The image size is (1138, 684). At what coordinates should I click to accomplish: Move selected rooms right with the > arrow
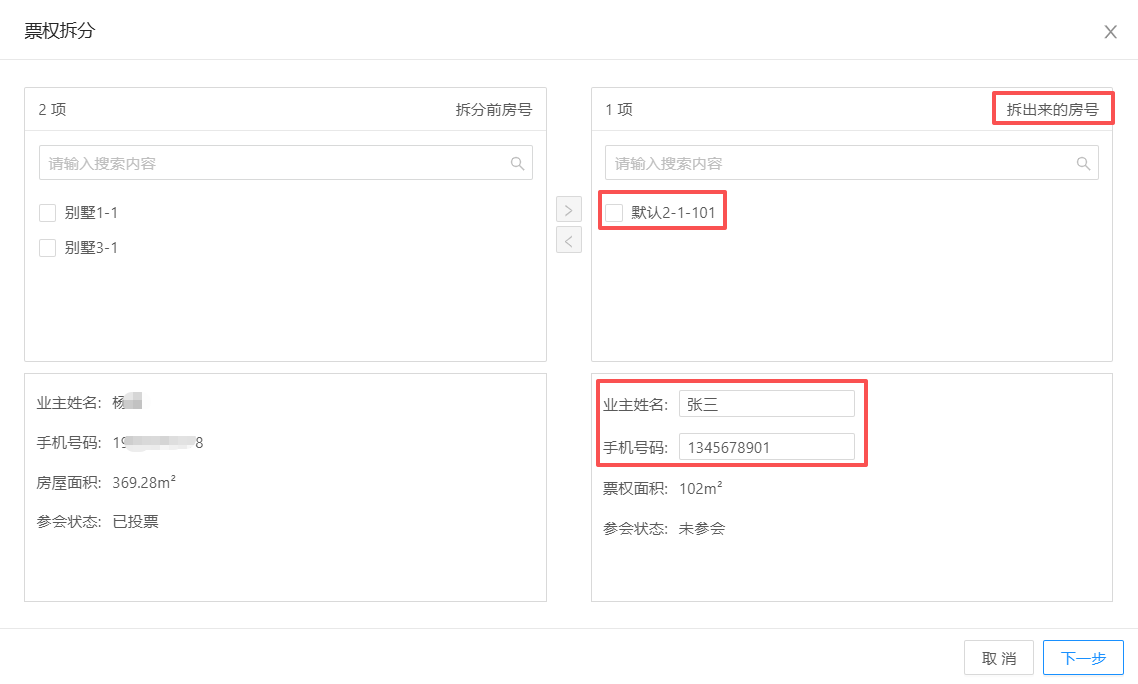[x=569, y=210]
